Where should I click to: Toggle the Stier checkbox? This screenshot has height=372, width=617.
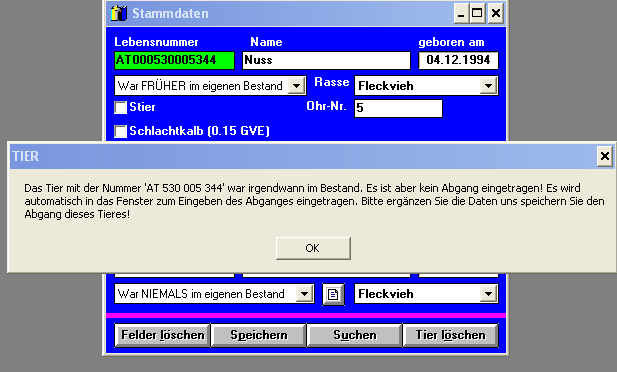click(120, 107)
